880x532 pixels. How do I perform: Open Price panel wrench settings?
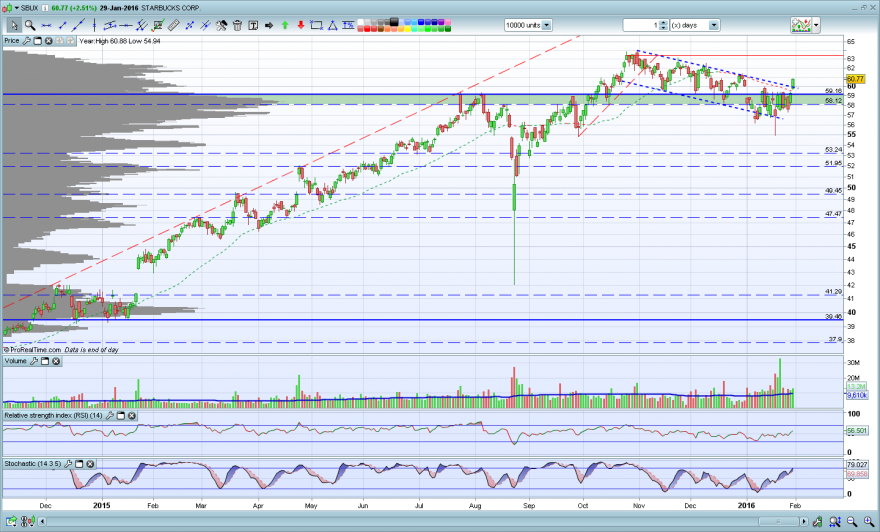(x=26, y=41)
